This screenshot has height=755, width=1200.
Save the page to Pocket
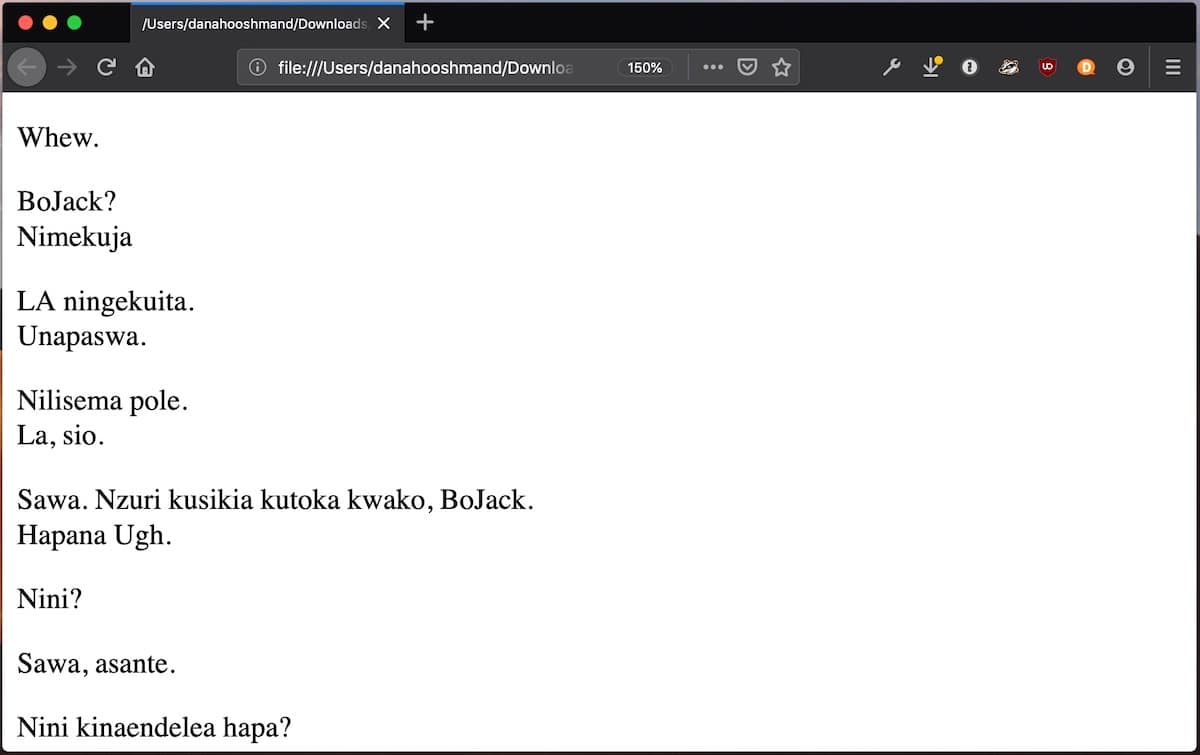(x=747, y=67)
